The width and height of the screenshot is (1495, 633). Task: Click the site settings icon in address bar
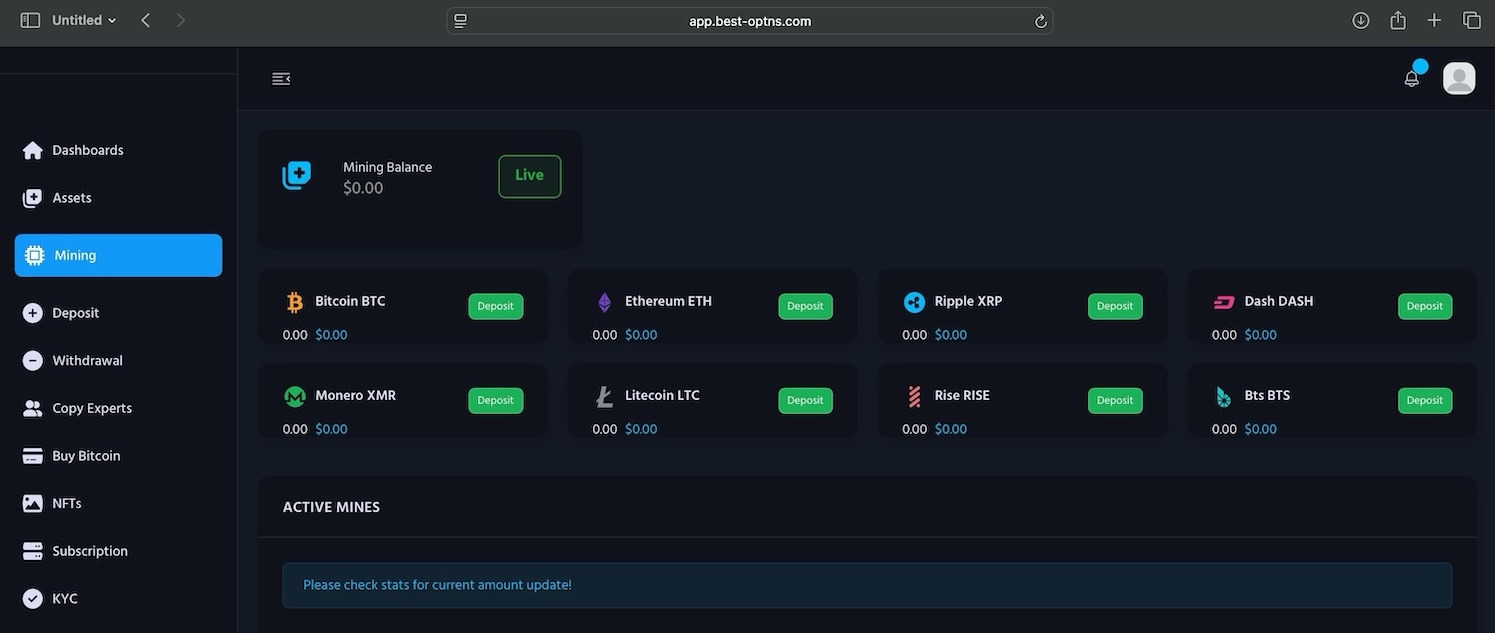[460, 21]
